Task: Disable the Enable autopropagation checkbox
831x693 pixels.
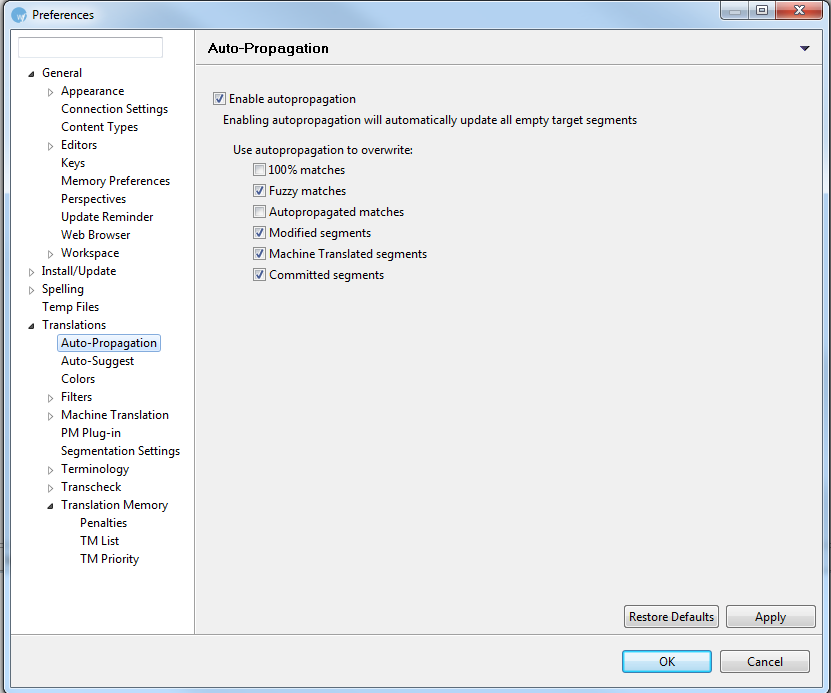Action: coord(219,99)
